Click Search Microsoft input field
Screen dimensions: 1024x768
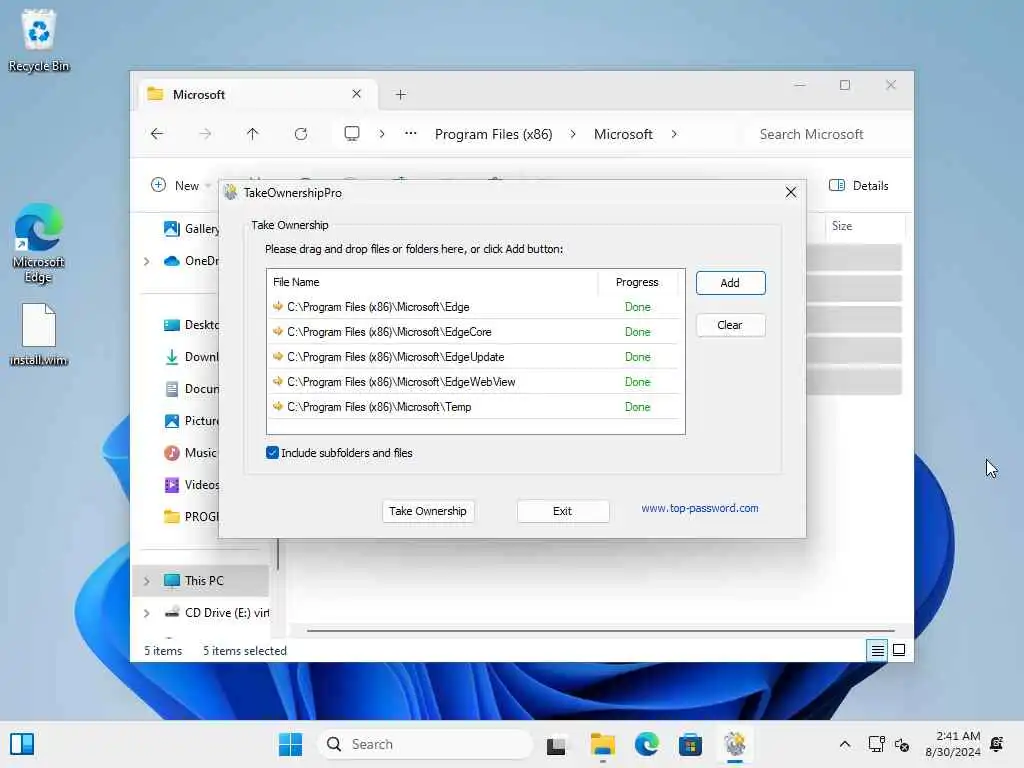coord(826,134)
